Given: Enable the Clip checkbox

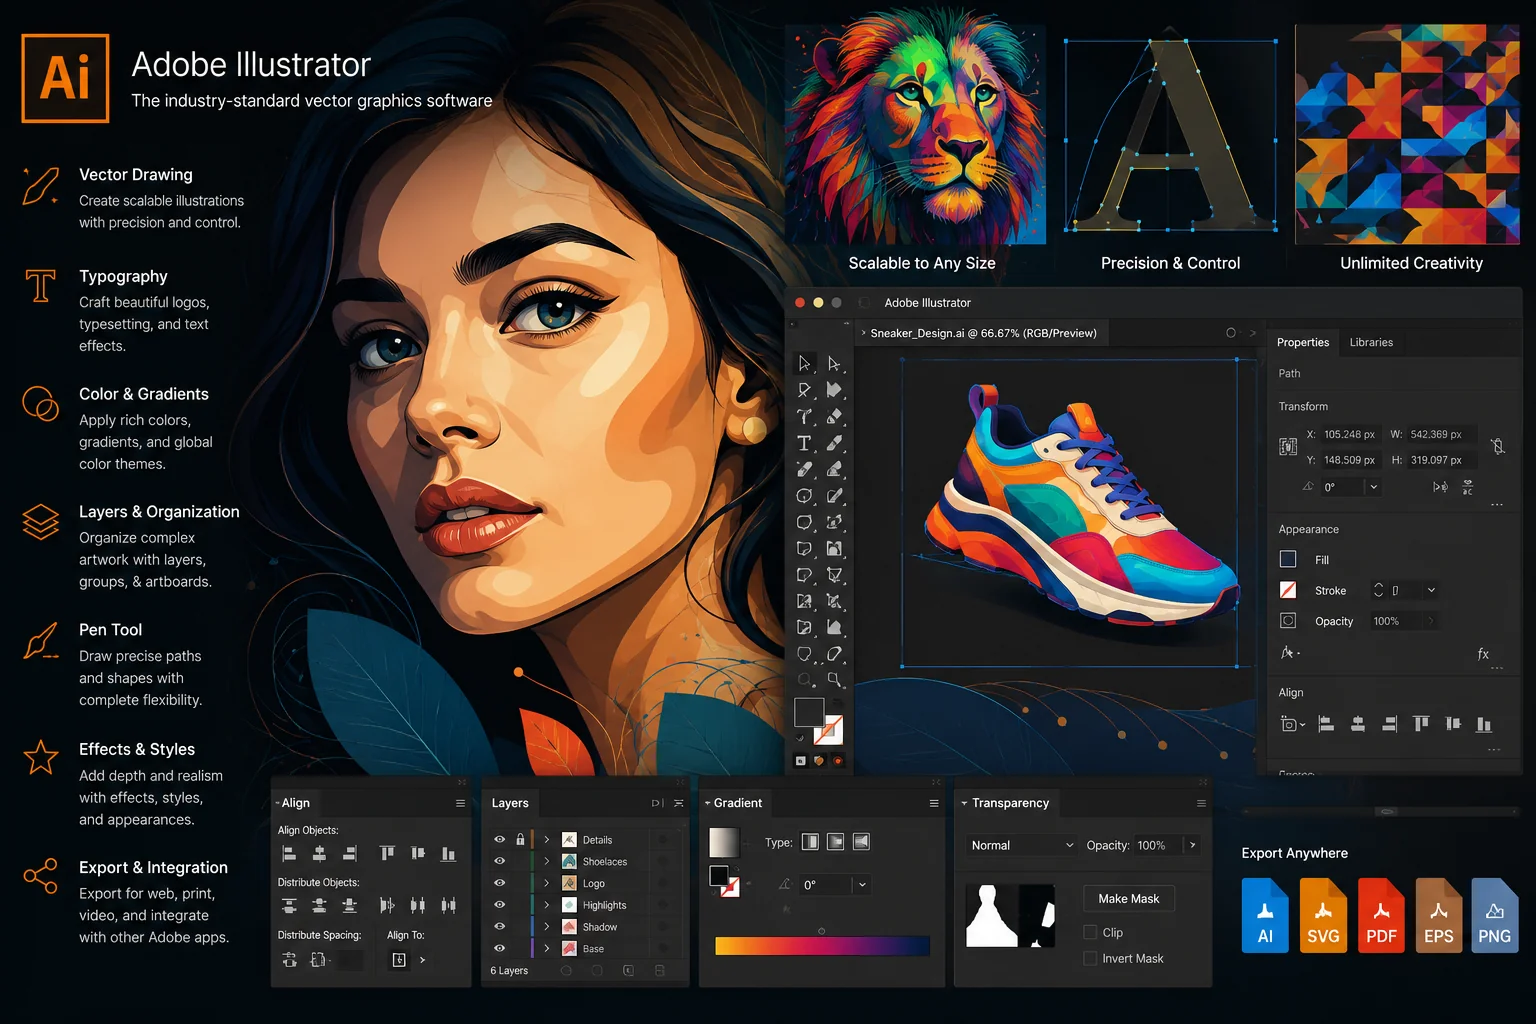Looking at the screenshot, I should (1090, 932).
